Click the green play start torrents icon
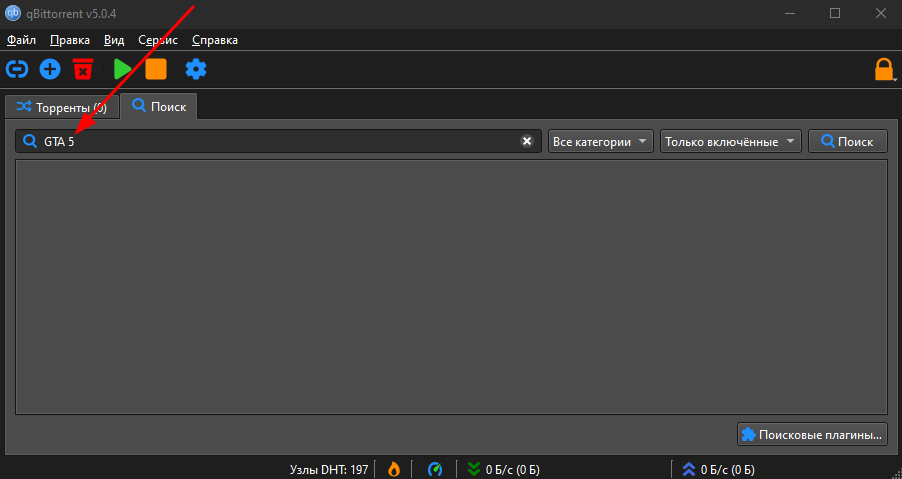The width and height of the screenshot is (902, 479). [123, 70]
